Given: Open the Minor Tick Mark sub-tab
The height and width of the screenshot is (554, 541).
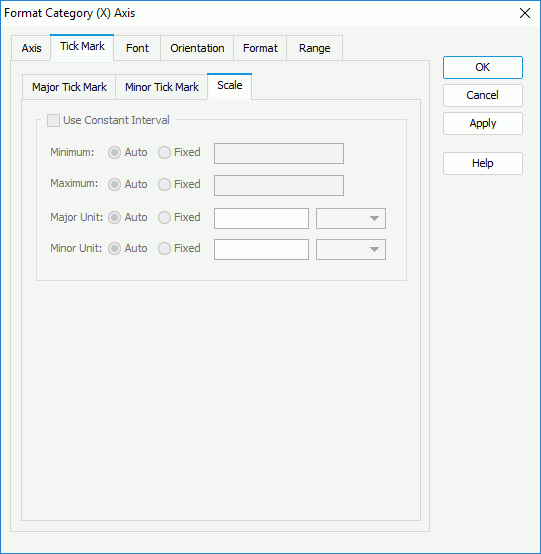Looking at the screenshot, I should (161, 87).
